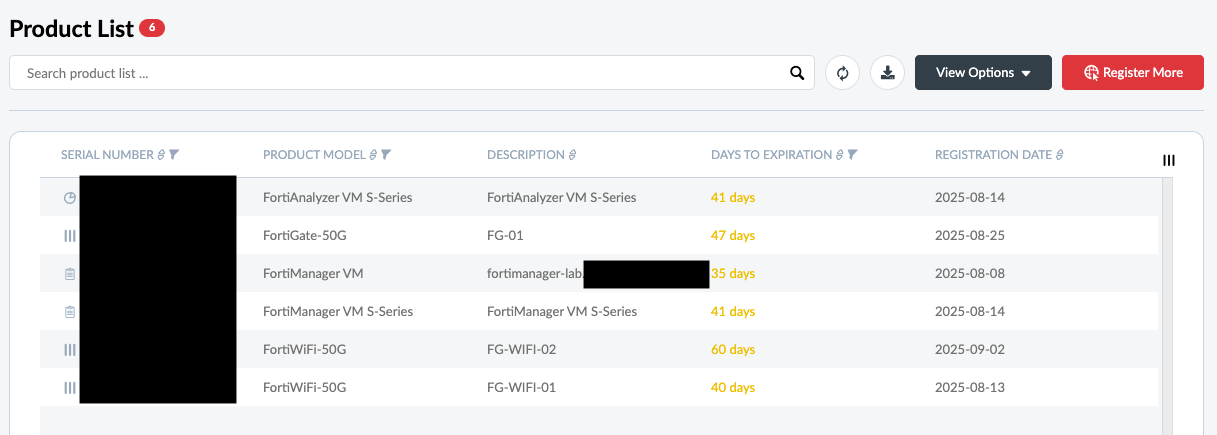Screen dimensions: 1217x435
Task: Click 41 days in the FortiAnalyzer row
Action: [x=733, y=198]
